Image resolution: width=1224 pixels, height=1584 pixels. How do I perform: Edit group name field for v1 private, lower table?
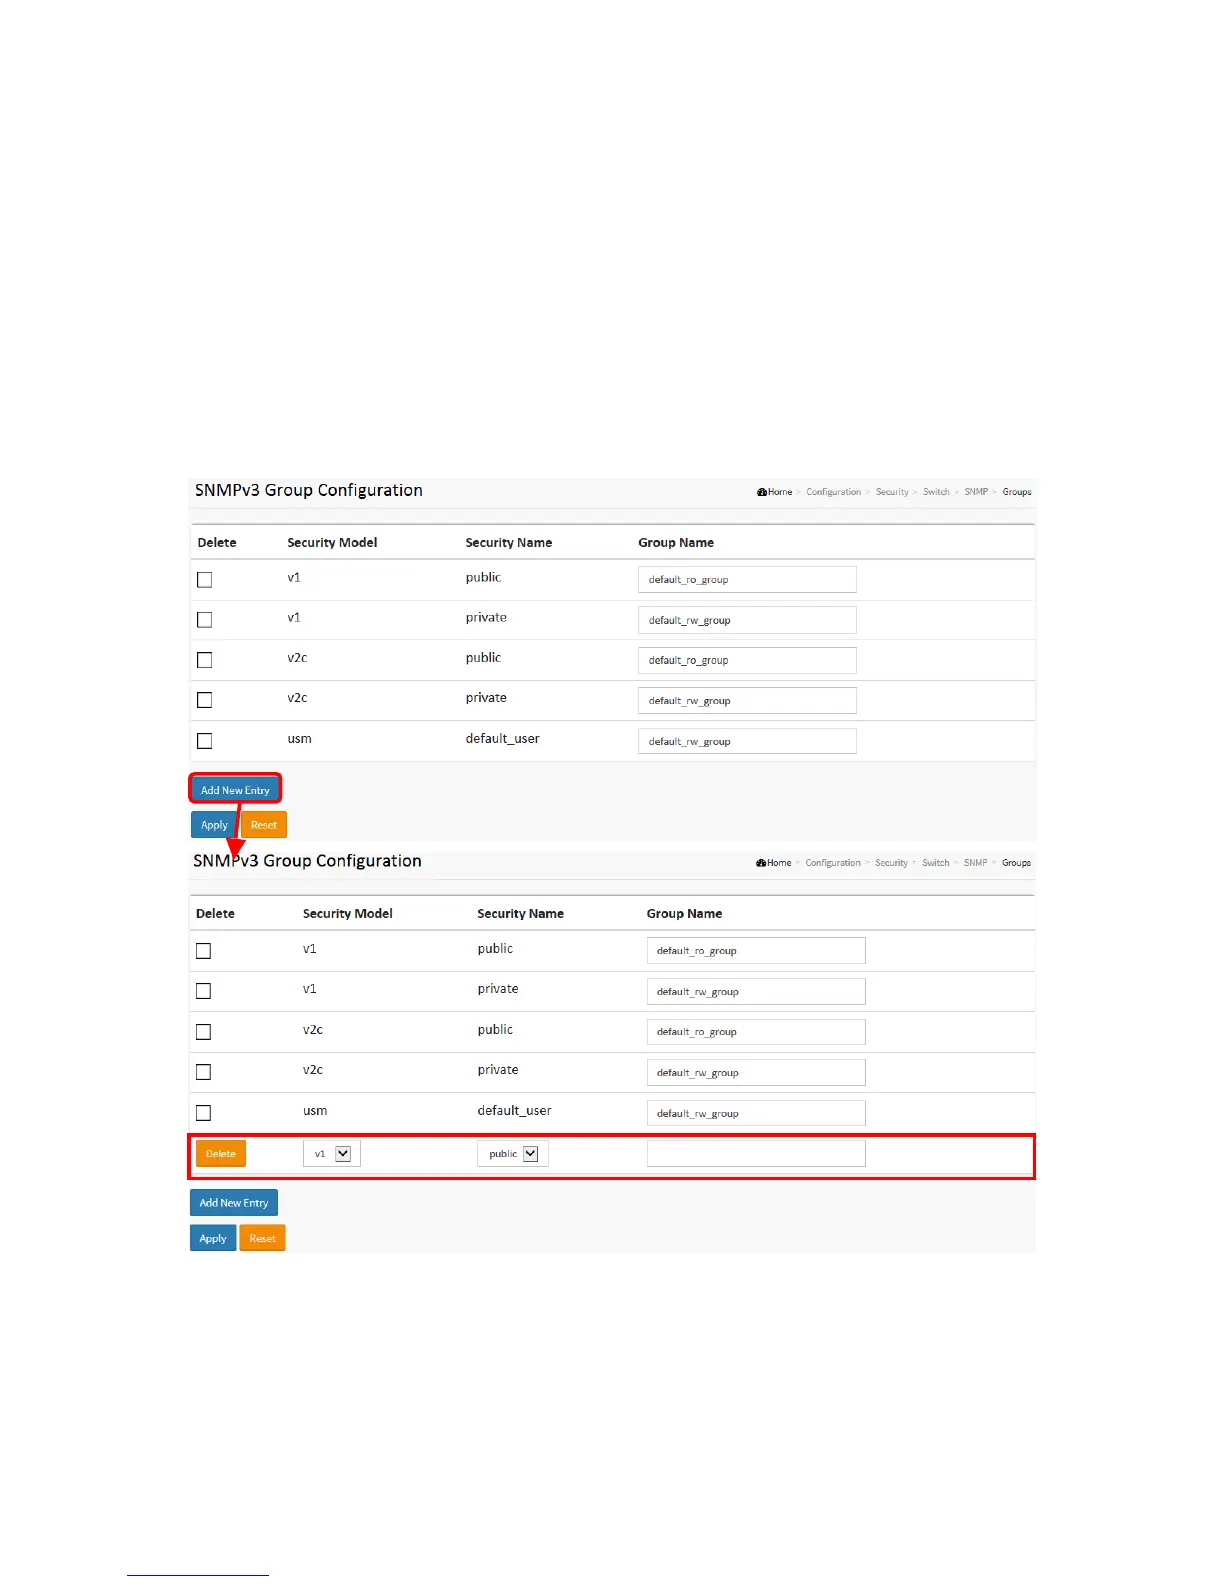tap(756, 991)
